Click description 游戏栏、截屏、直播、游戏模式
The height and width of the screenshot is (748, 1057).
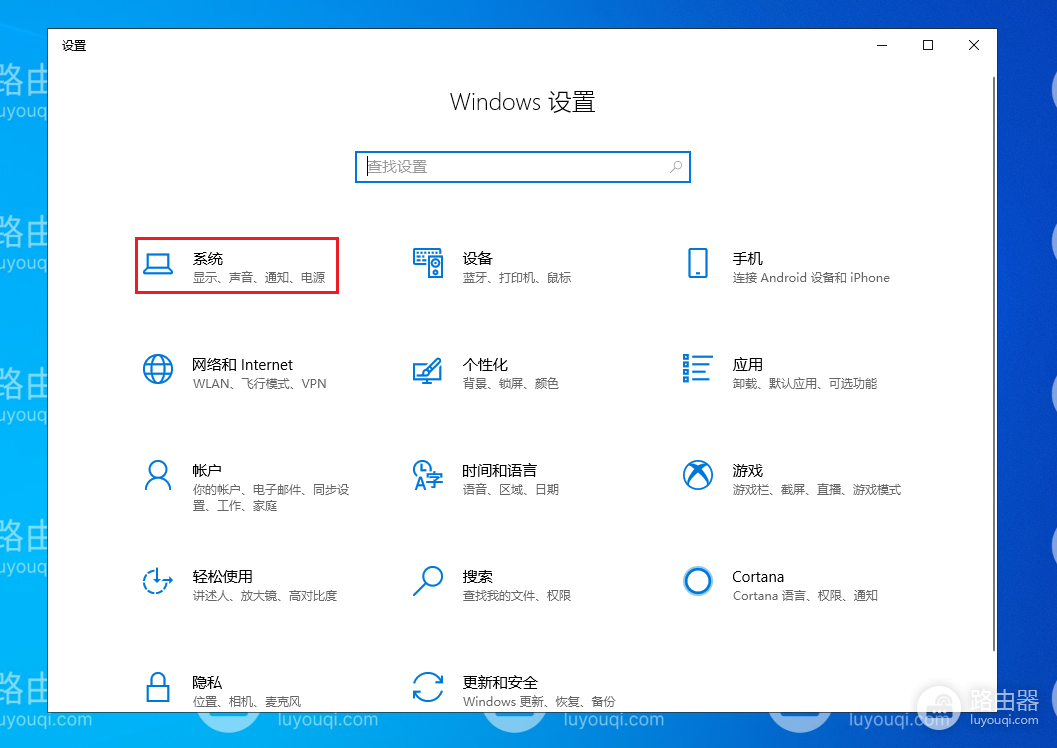point(817,489)
